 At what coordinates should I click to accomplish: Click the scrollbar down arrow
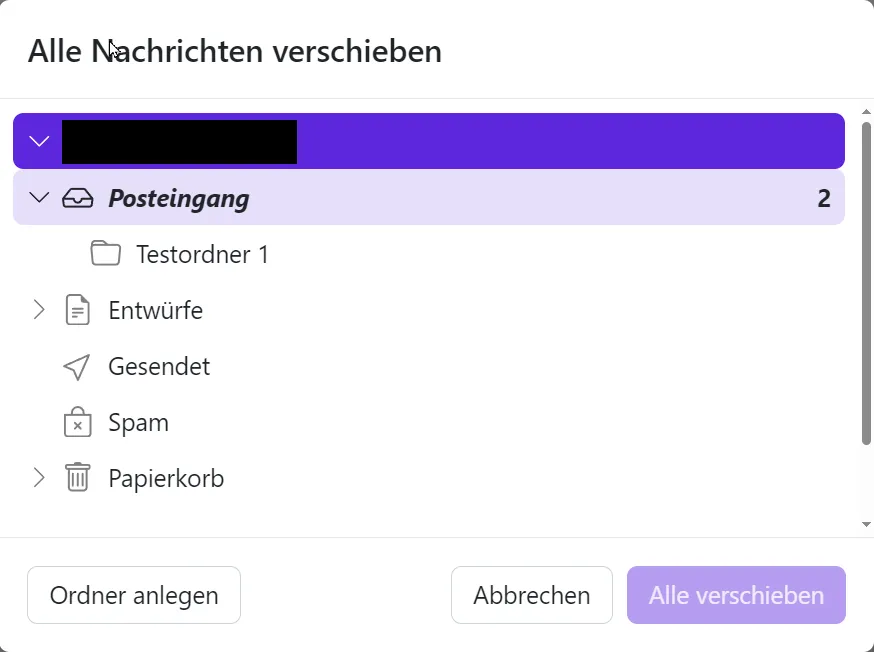pyautogui.click(x=866, y=522)
